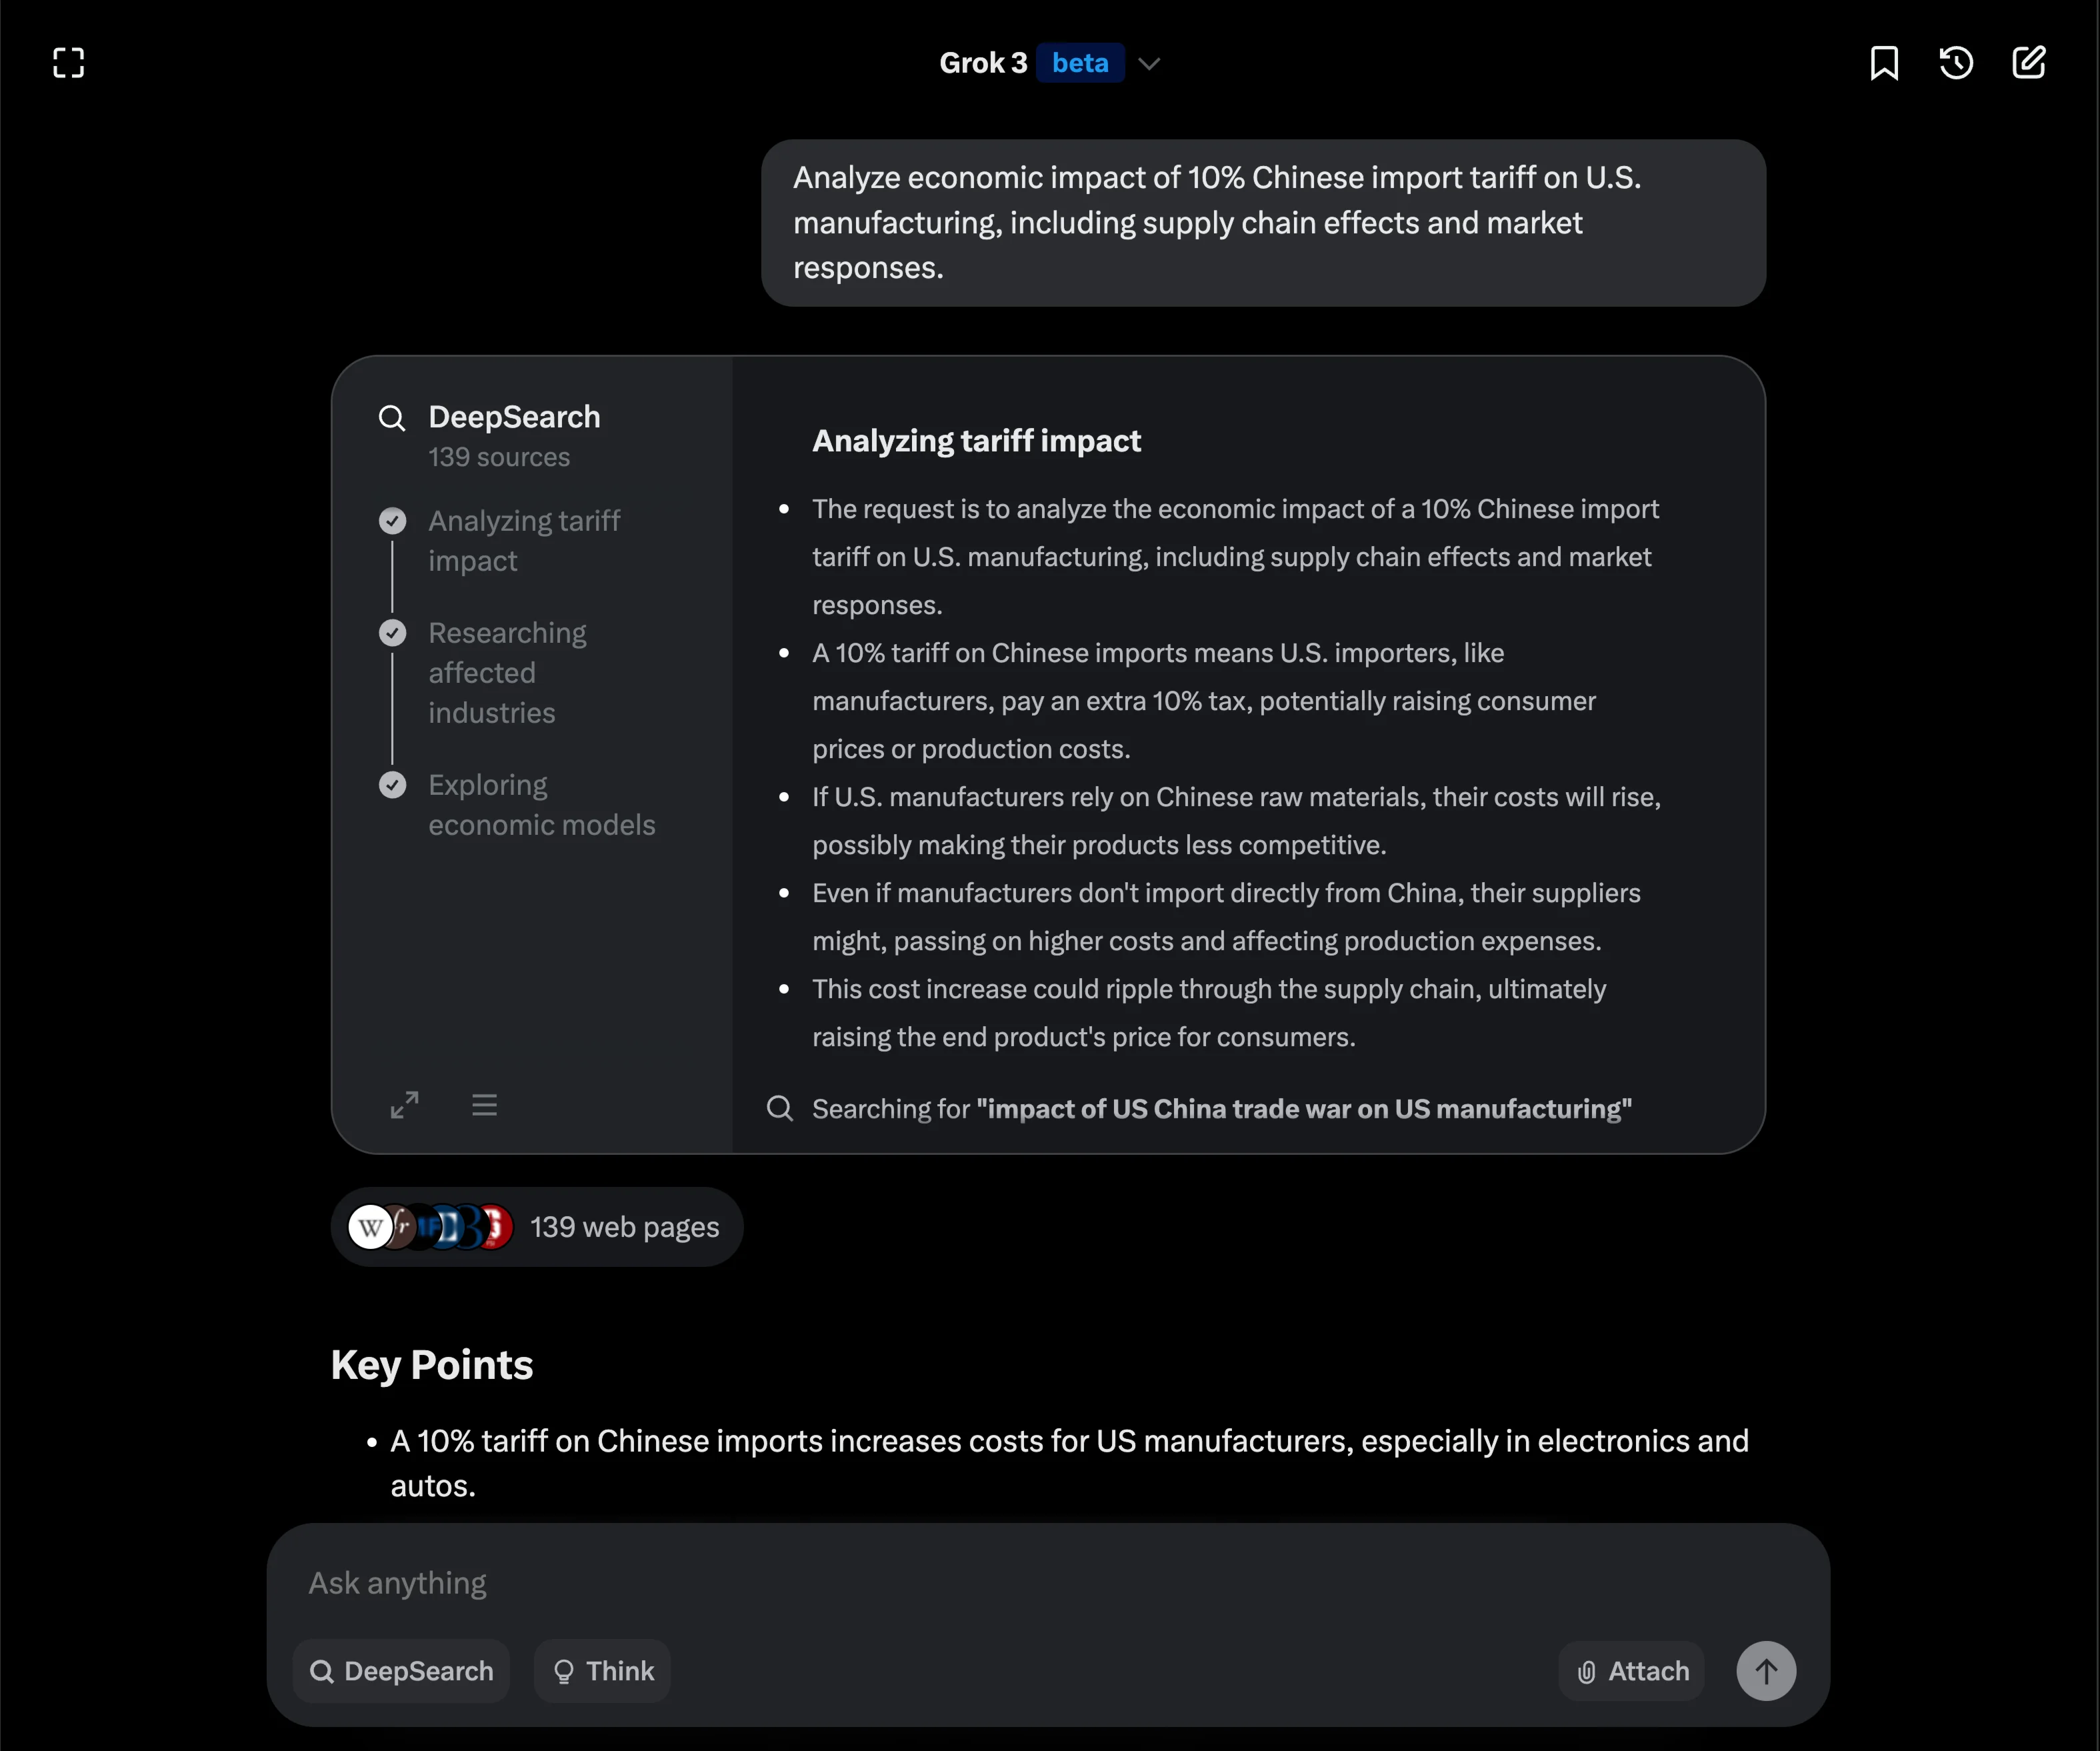Select 'Researching affected industries' step

tap(507, 673)
